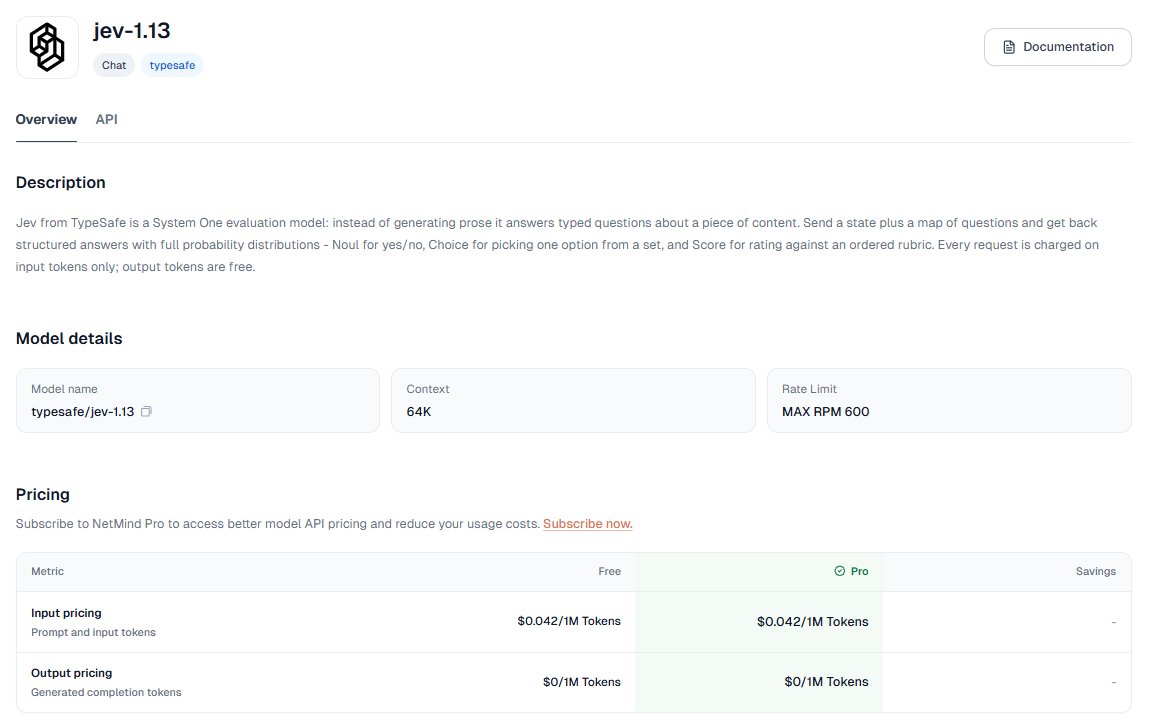The width and height of the screenshot is (1163, 724).
Task: Click the Metric column header
Action: coord(47,571)
